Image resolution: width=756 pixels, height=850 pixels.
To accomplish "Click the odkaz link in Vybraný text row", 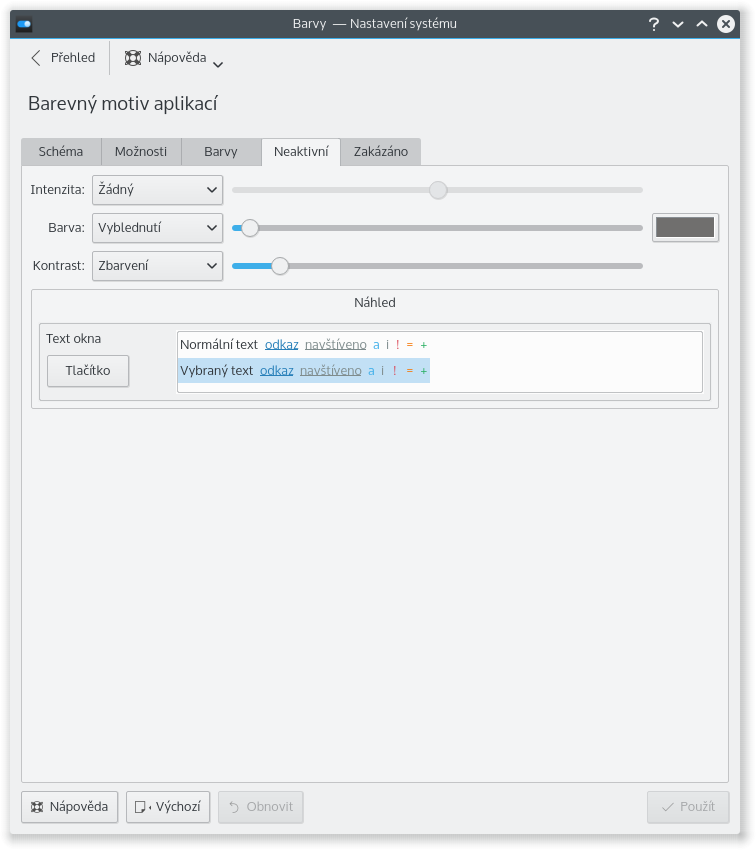I will click(276, 371).
